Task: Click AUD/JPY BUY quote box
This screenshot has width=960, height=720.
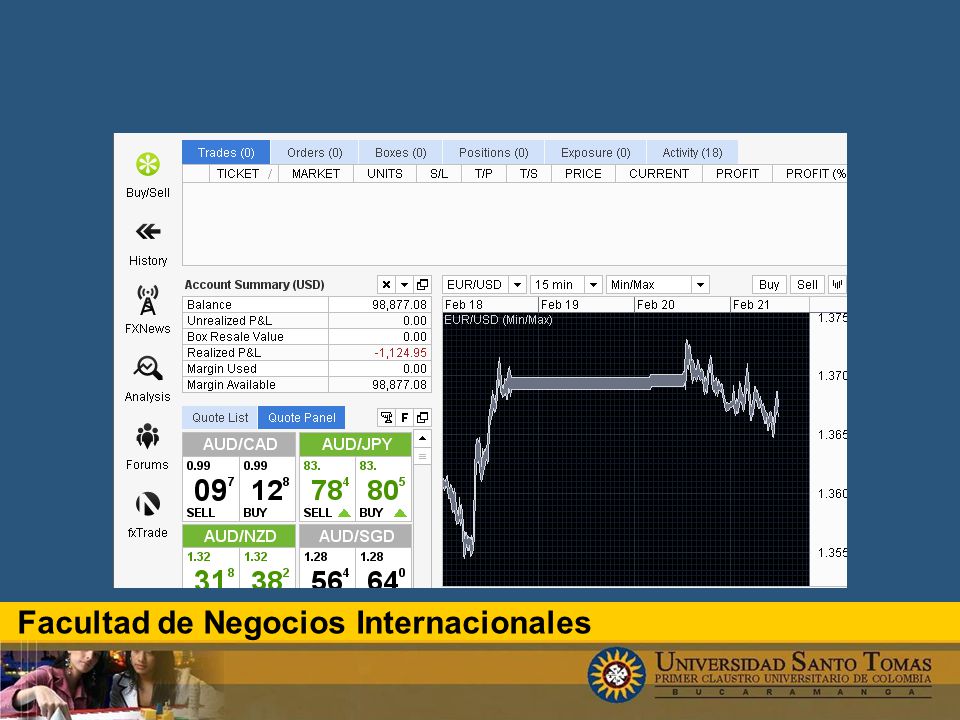Action: (383, 489)
